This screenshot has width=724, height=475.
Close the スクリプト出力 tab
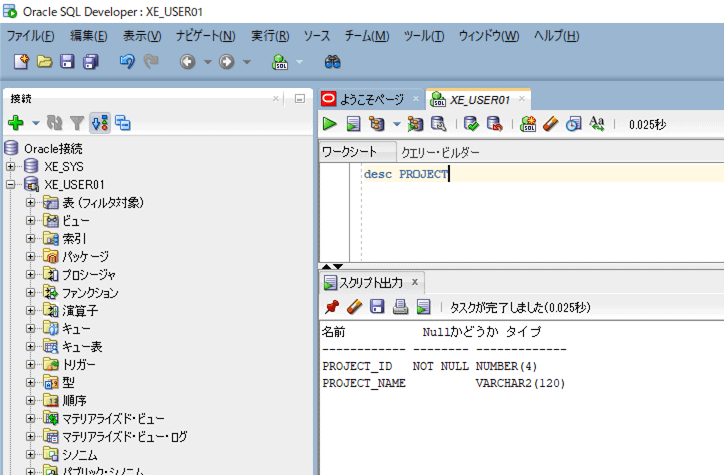[x=415, y=282]
